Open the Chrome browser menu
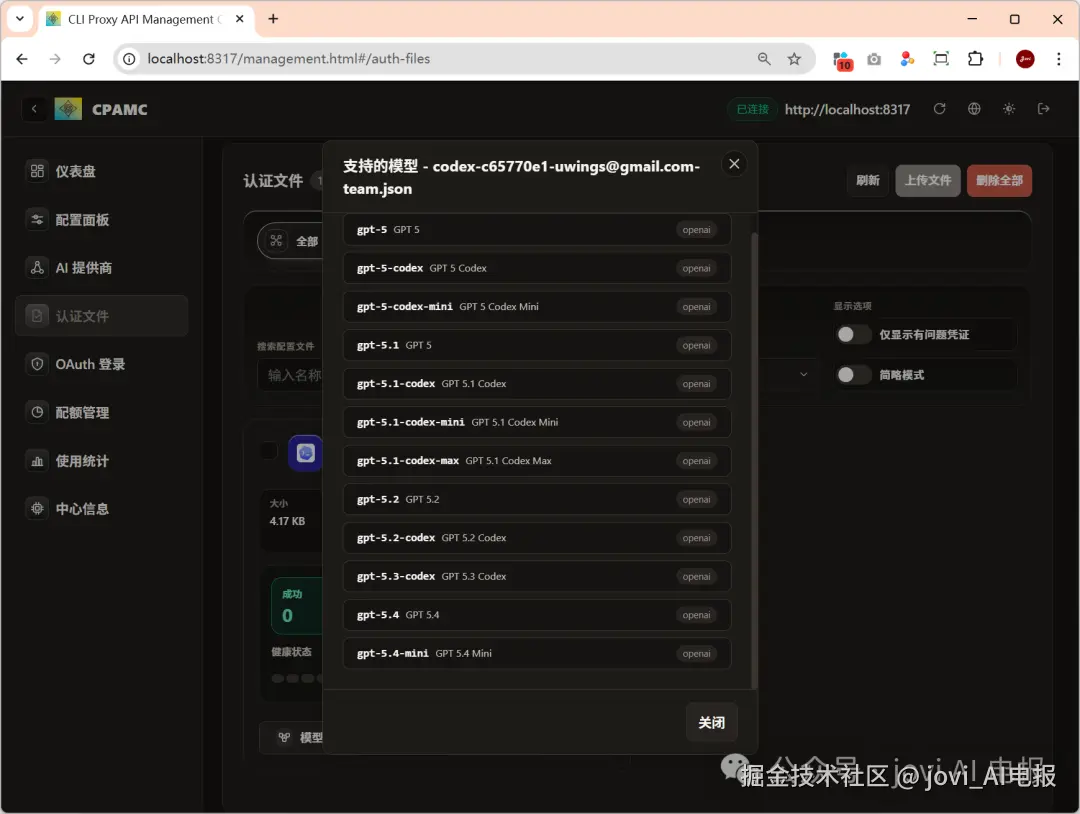This screenshot has height=814, width=1080. coord(1059,59)
